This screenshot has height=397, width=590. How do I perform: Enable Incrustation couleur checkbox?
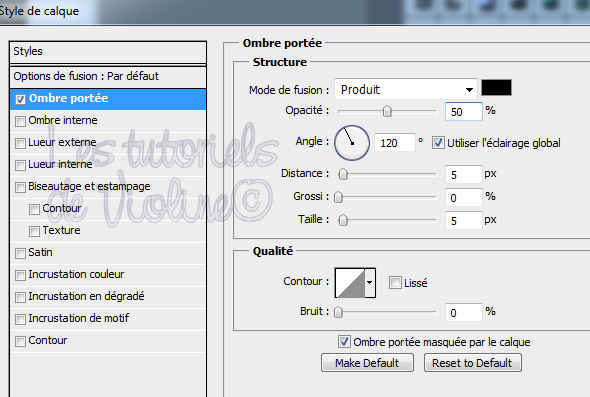[20, 275]
